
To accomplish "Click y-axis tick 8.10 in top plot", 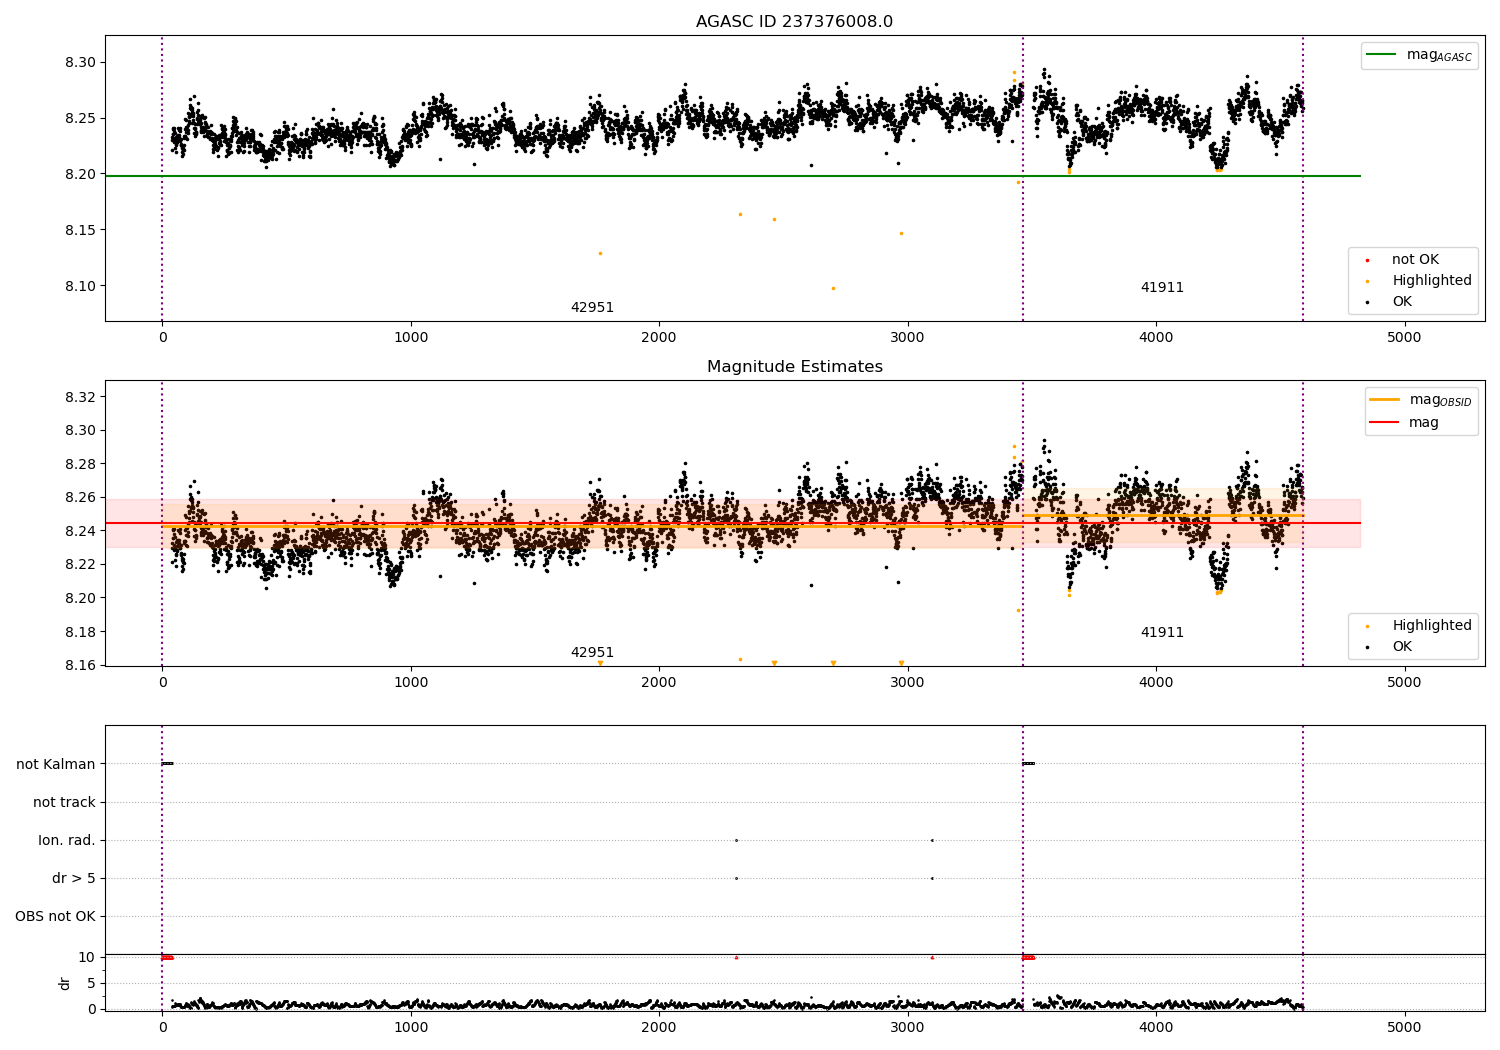I will 79,286.
